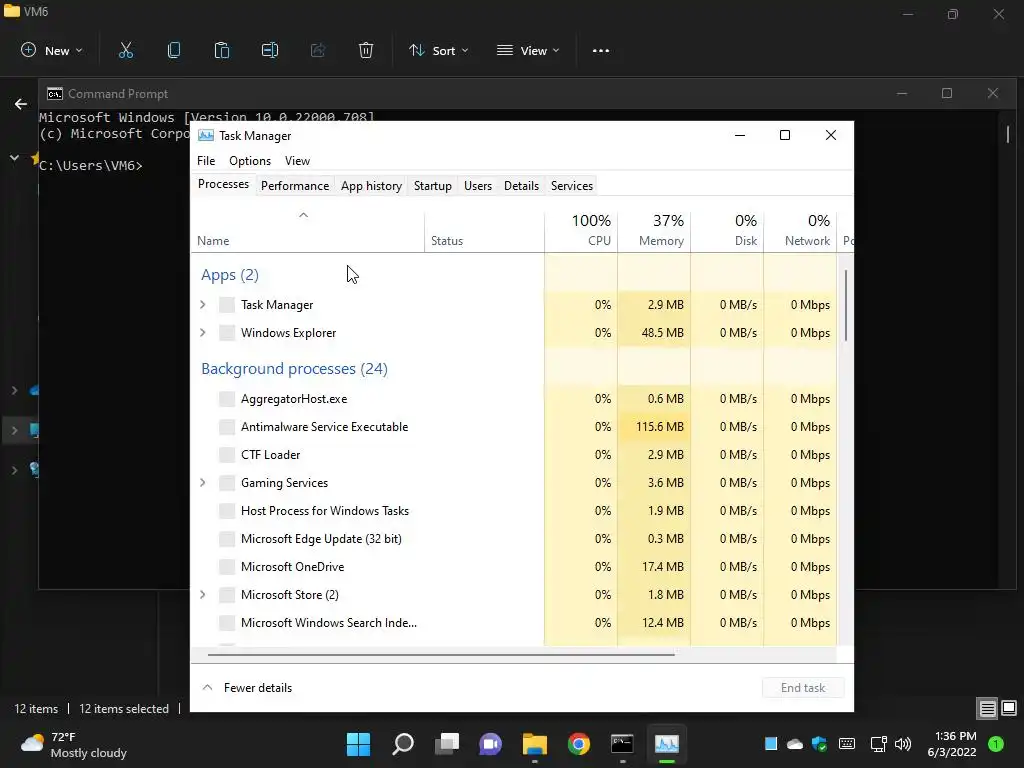Select the Microsoft OneDrive process
The image size is (1024, 768).
[513, 567]
